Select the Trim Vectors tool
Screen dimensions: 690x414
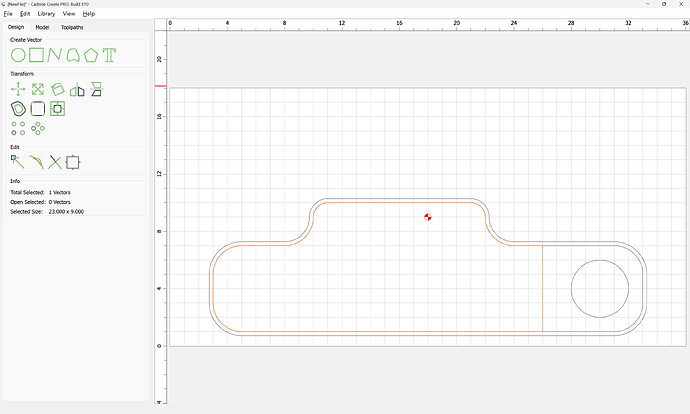pyautogui.click(x=55, y=162)
